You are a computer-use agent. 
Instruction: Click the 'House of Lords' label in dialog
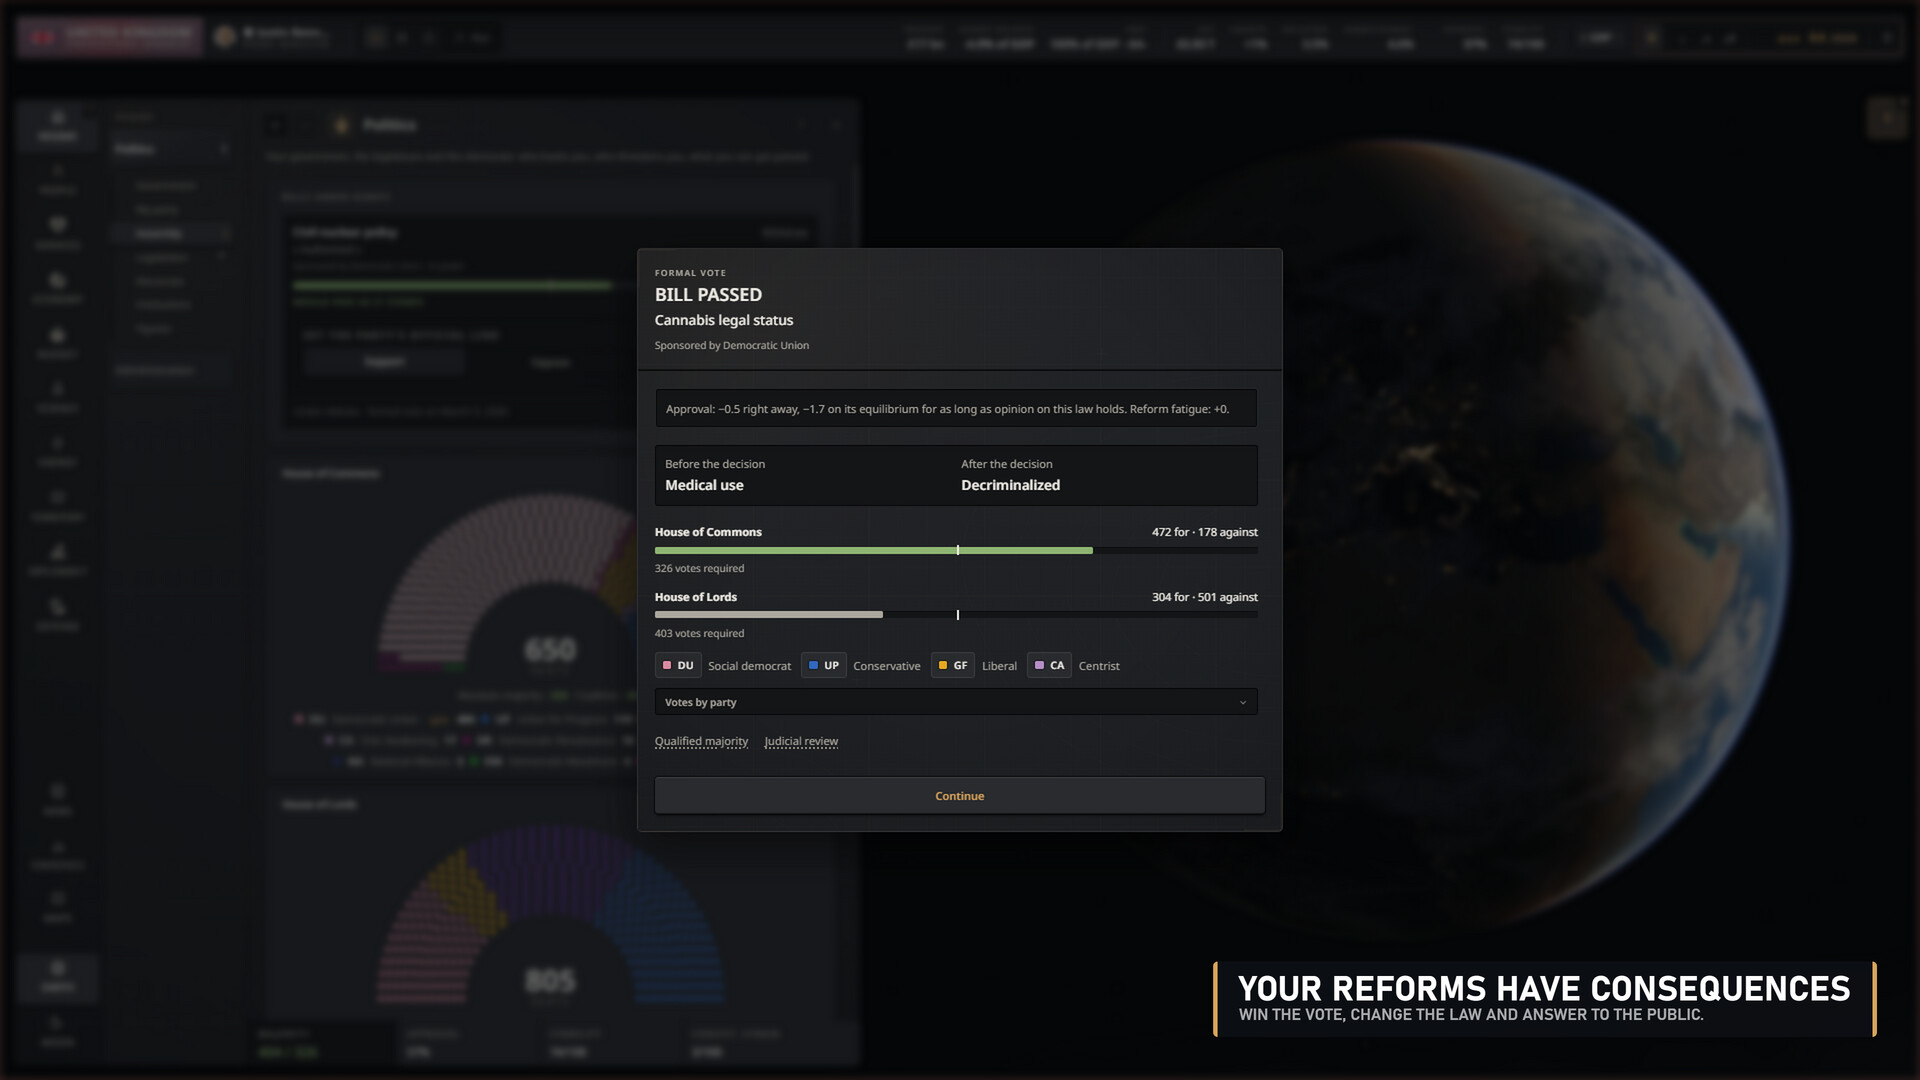[x=696, y=597]
